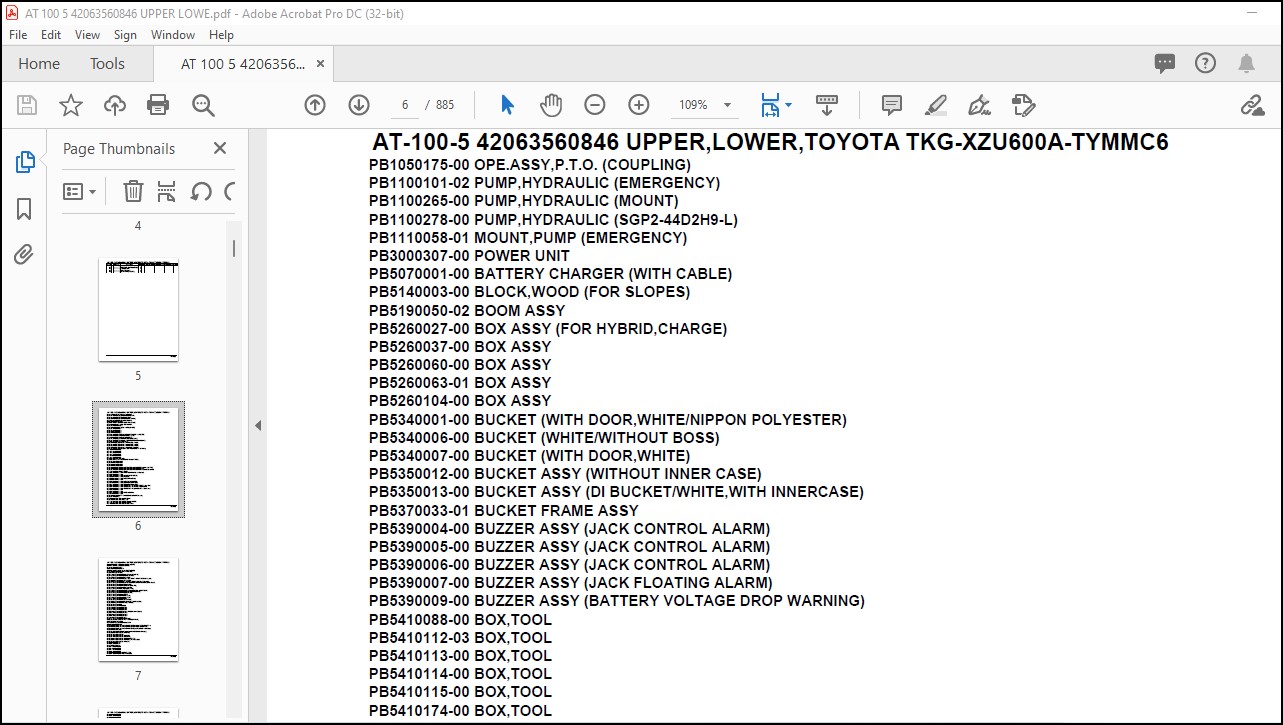Switch to the Home tab
This screenshot has height=725, width=1283.
pyautogui.click(x=39, y=63)
